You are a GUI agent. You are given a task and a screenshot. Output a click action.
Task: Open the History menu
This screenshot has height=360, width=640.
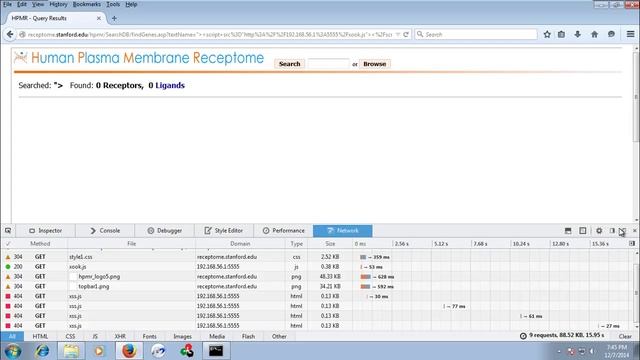pos(58,4)
